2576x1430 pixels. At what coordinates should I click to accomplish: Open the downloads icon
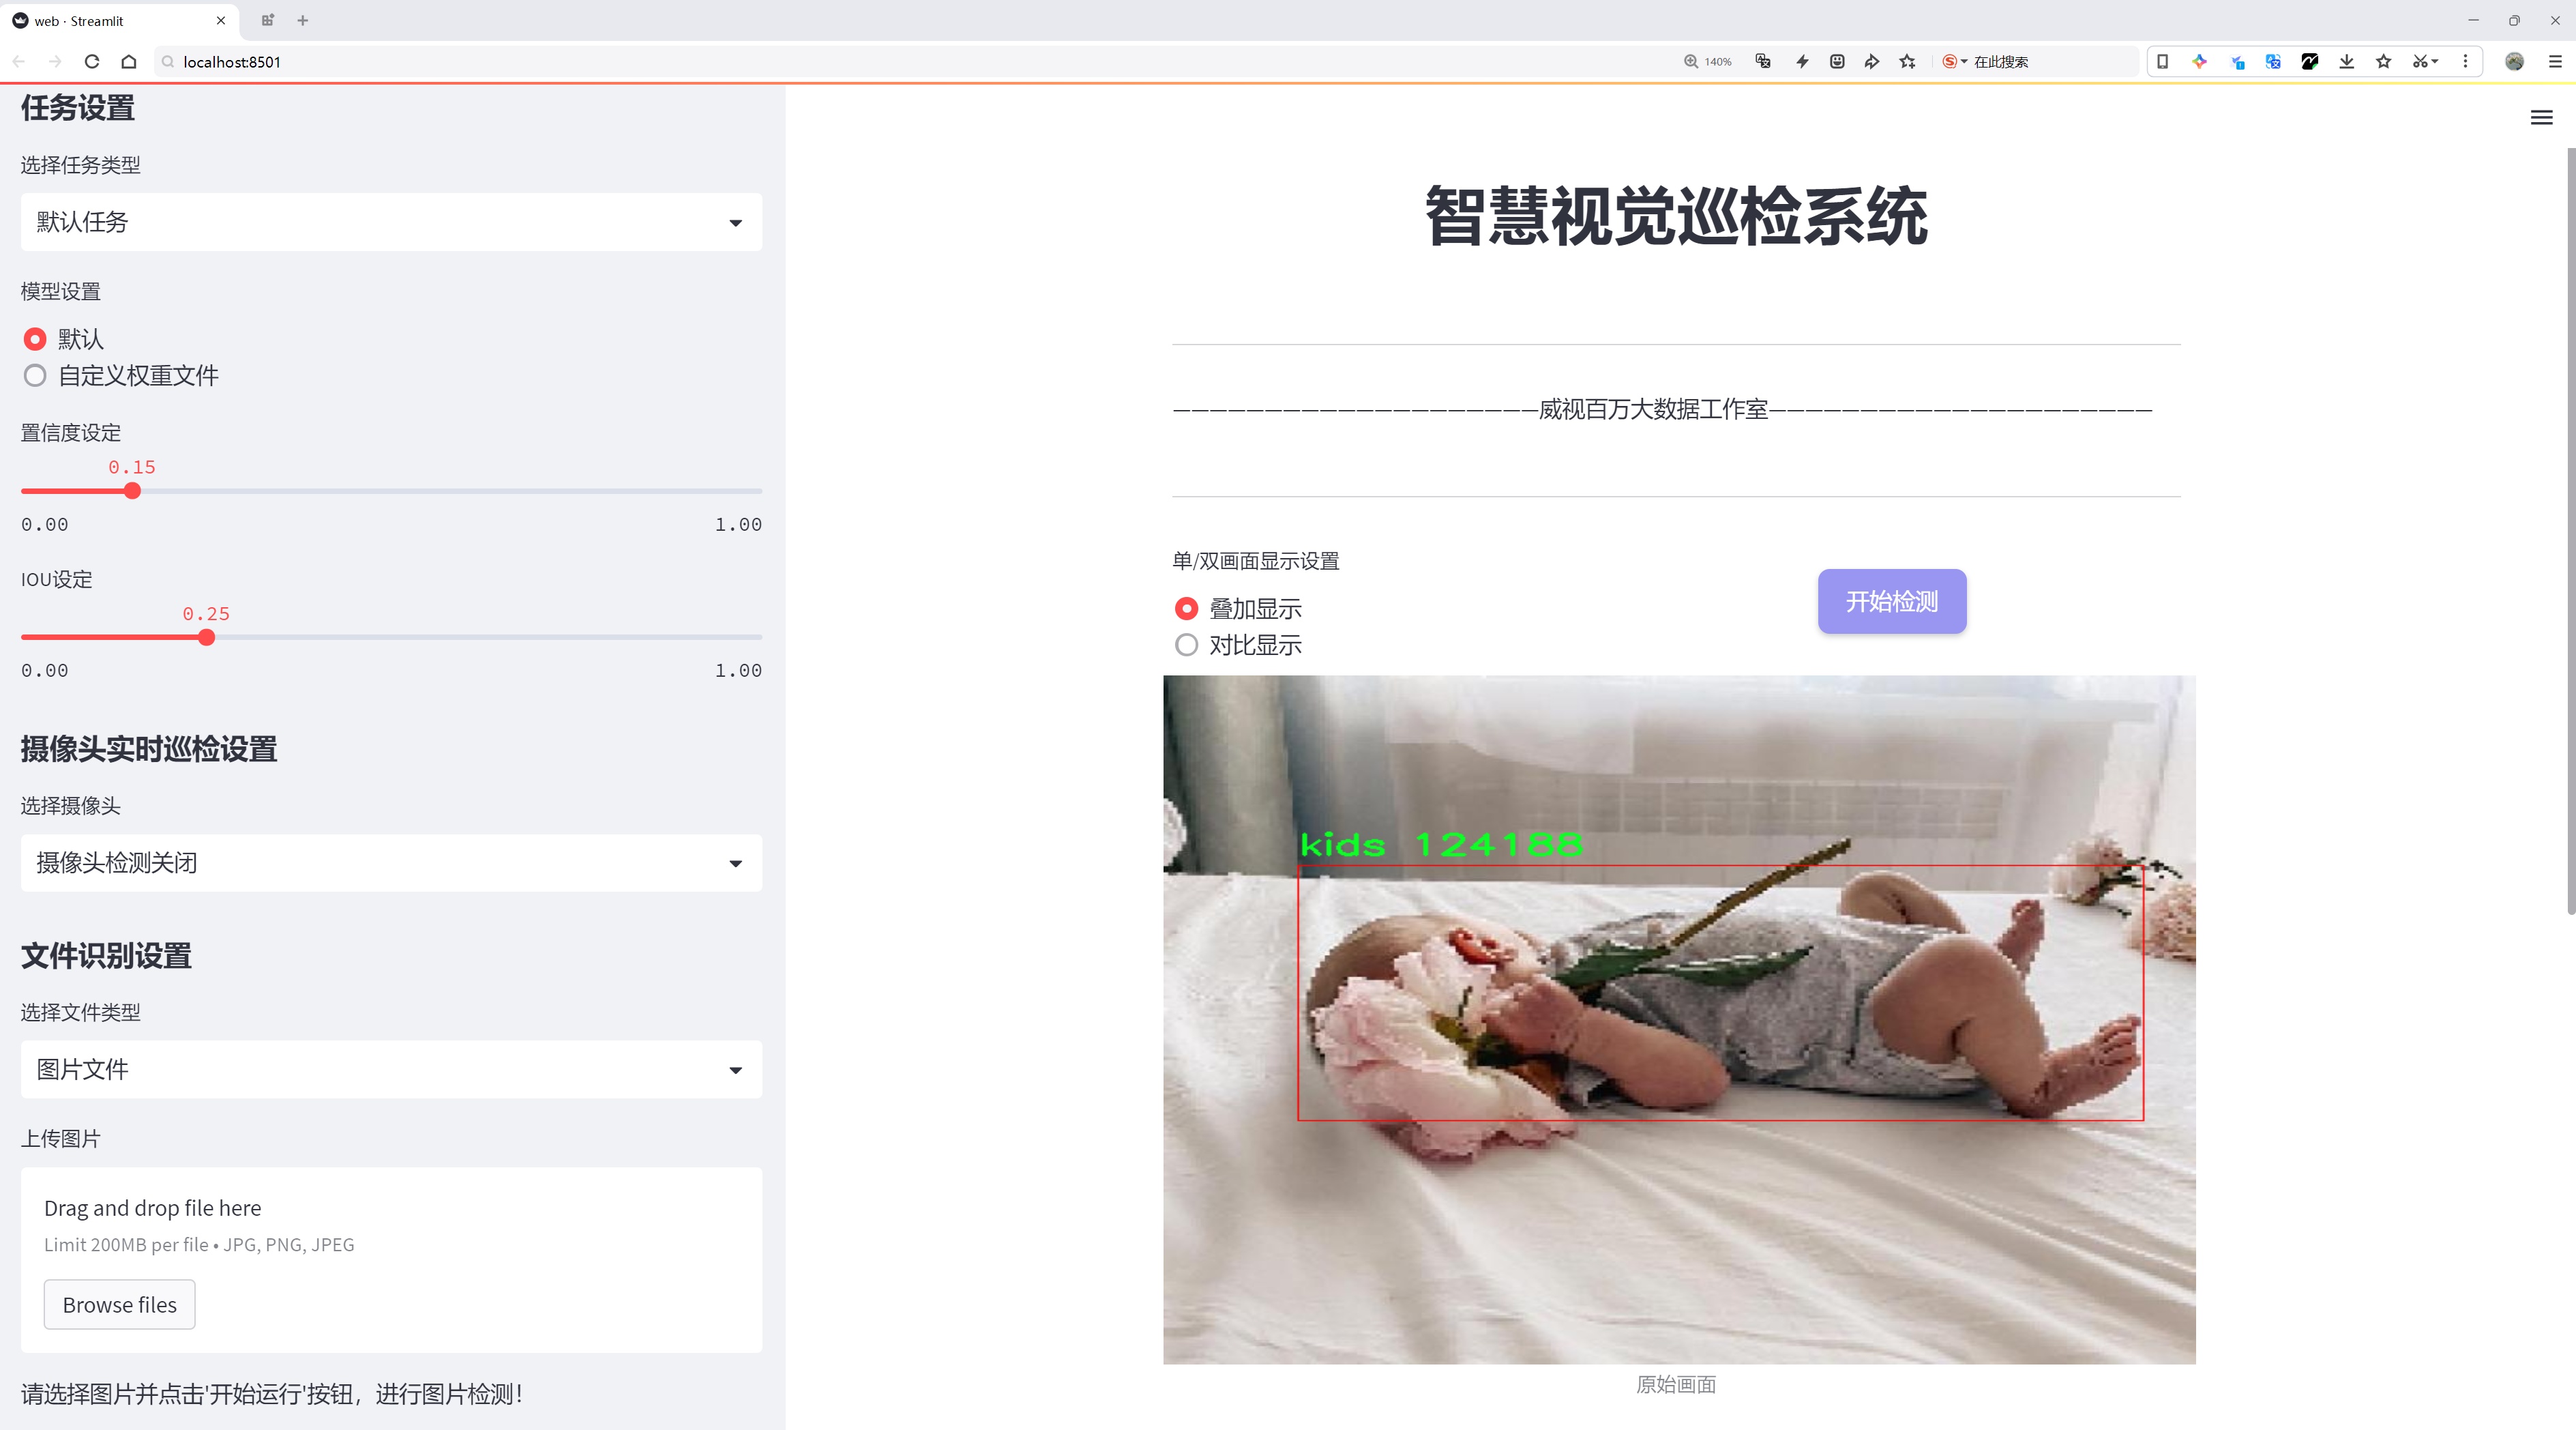tap(2347, 62)
